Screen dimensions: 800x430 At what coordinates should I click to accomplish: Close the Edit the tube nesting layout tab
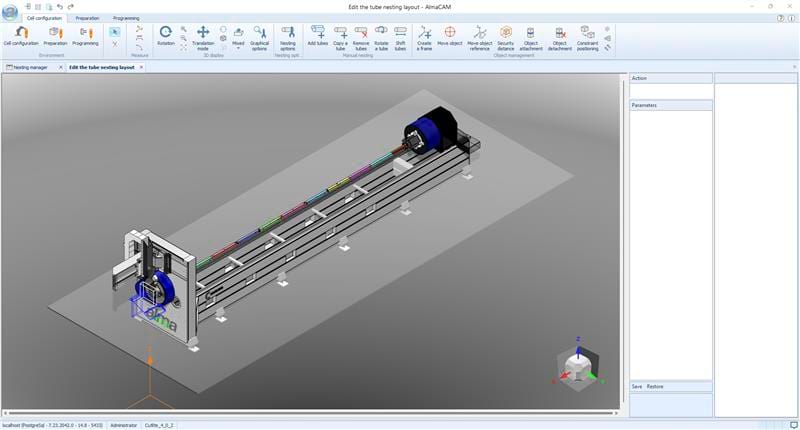(x=141, y=67)
